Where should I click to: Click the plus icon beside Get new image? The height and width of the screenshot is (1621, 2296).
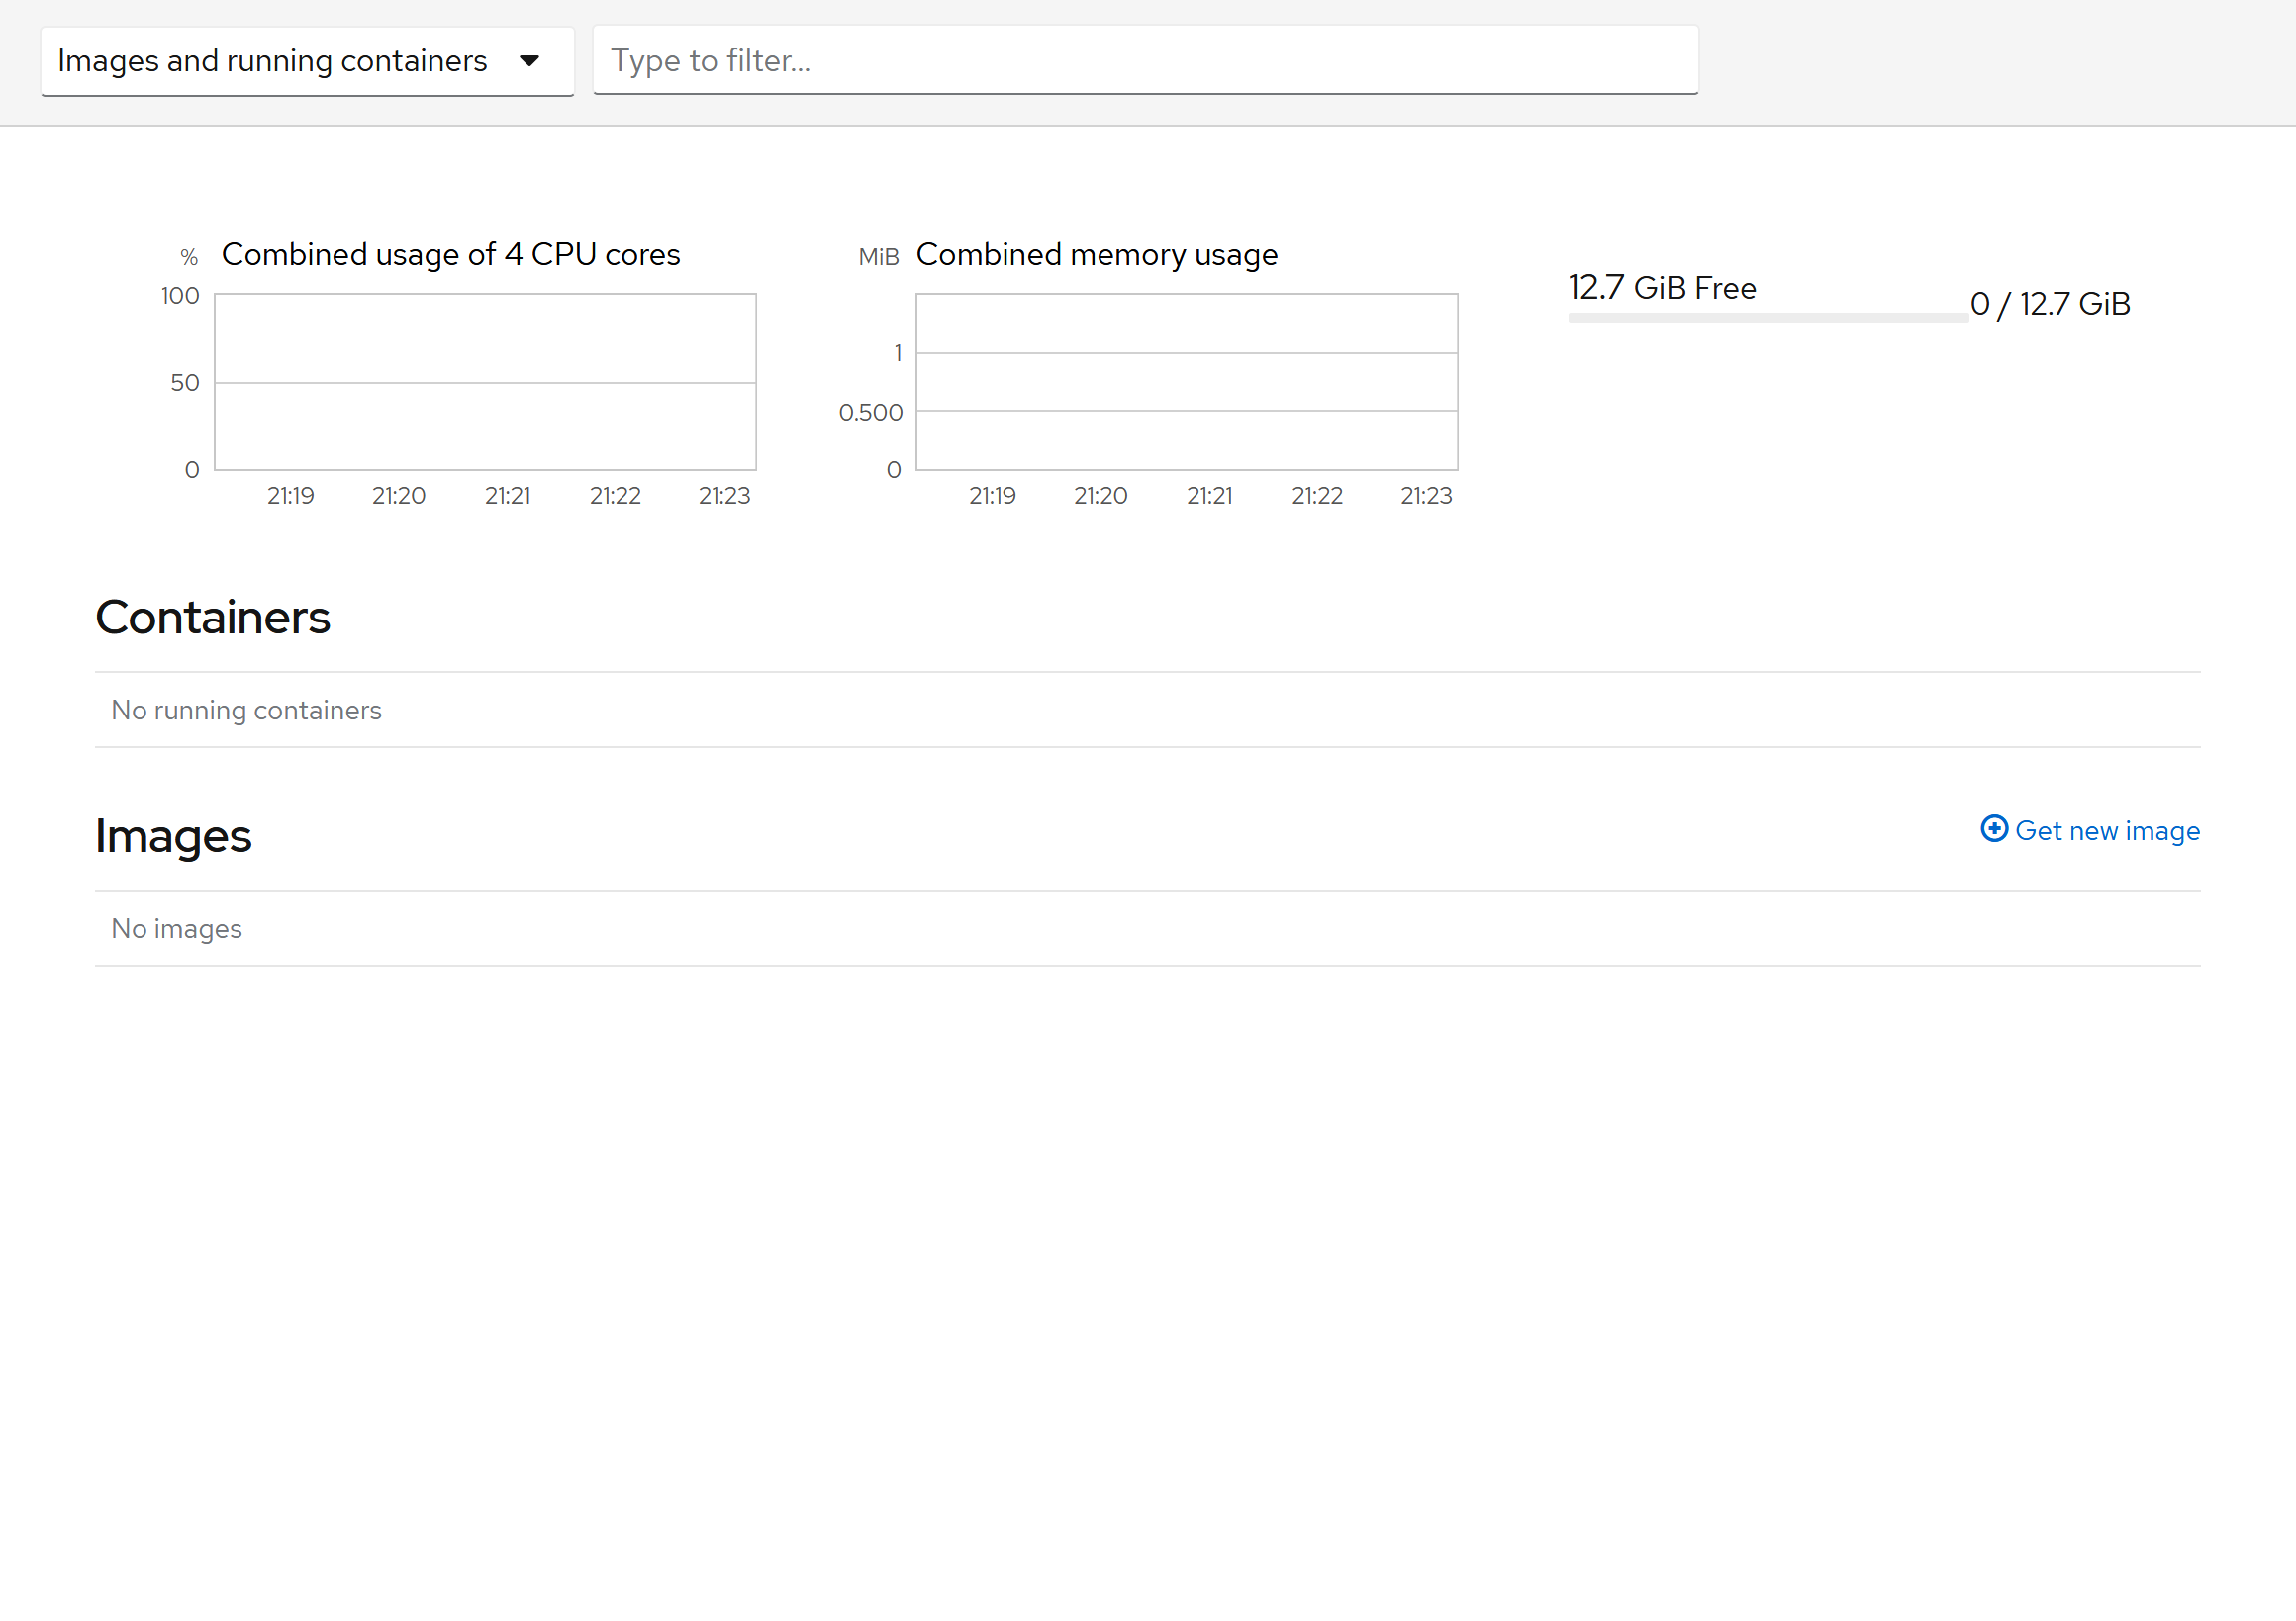[x=1993, y=829]
